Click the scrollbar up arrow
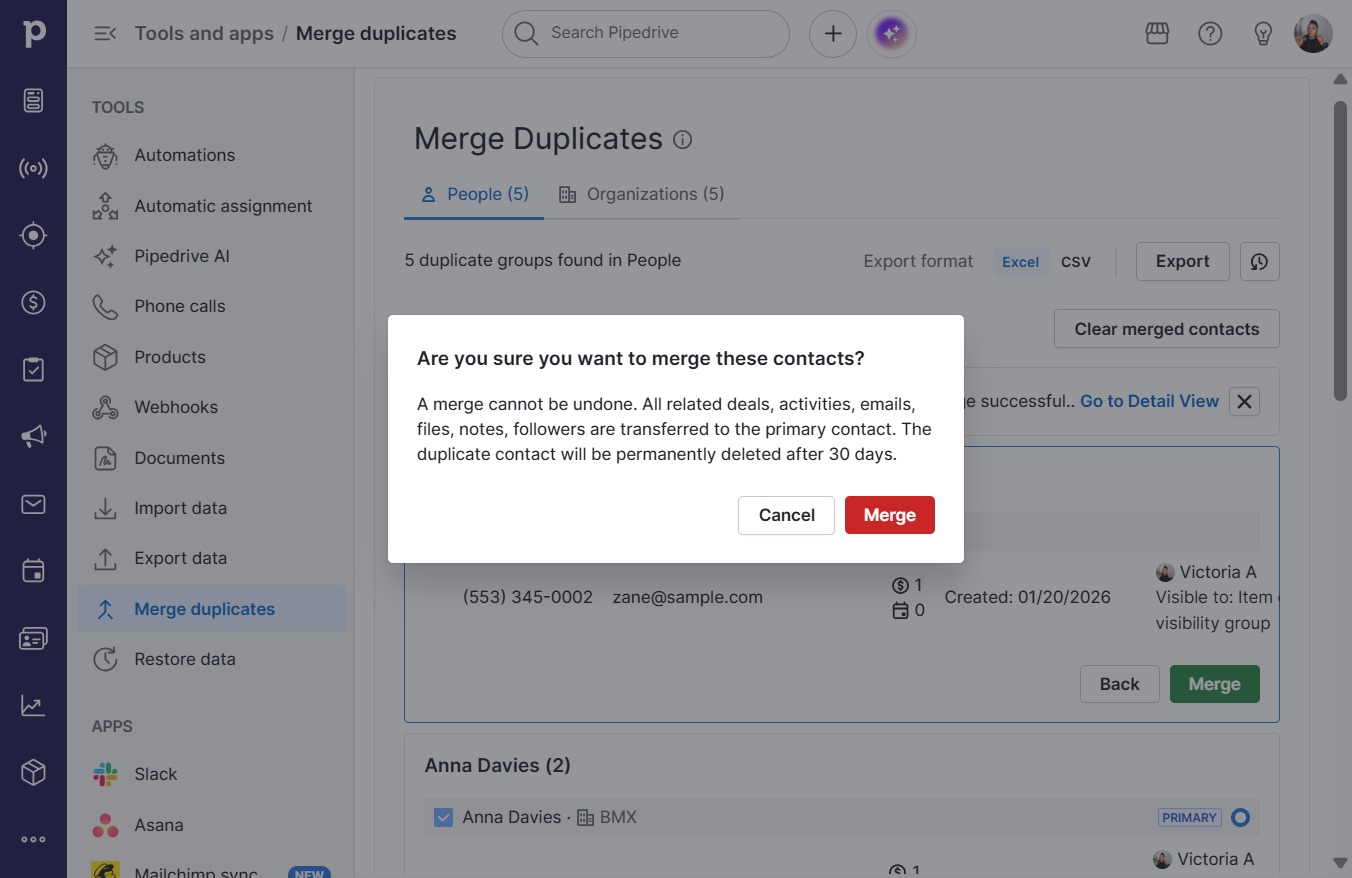This screenshot has height=878, width=1352. point(1341,80)
